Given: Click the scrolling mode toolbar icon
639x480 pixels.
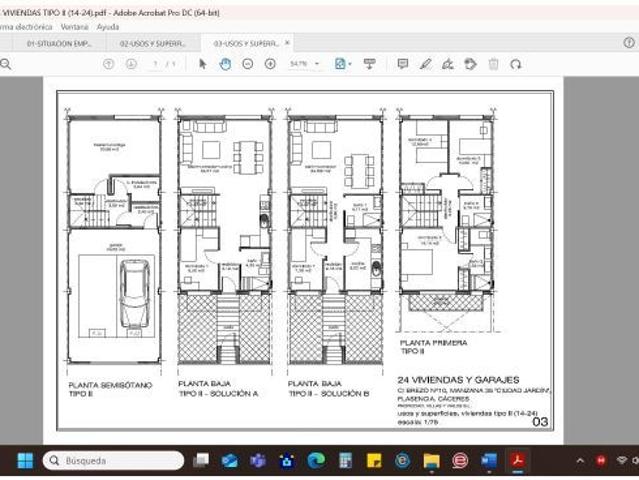Looking at the screenshot, I should (370, 64).
